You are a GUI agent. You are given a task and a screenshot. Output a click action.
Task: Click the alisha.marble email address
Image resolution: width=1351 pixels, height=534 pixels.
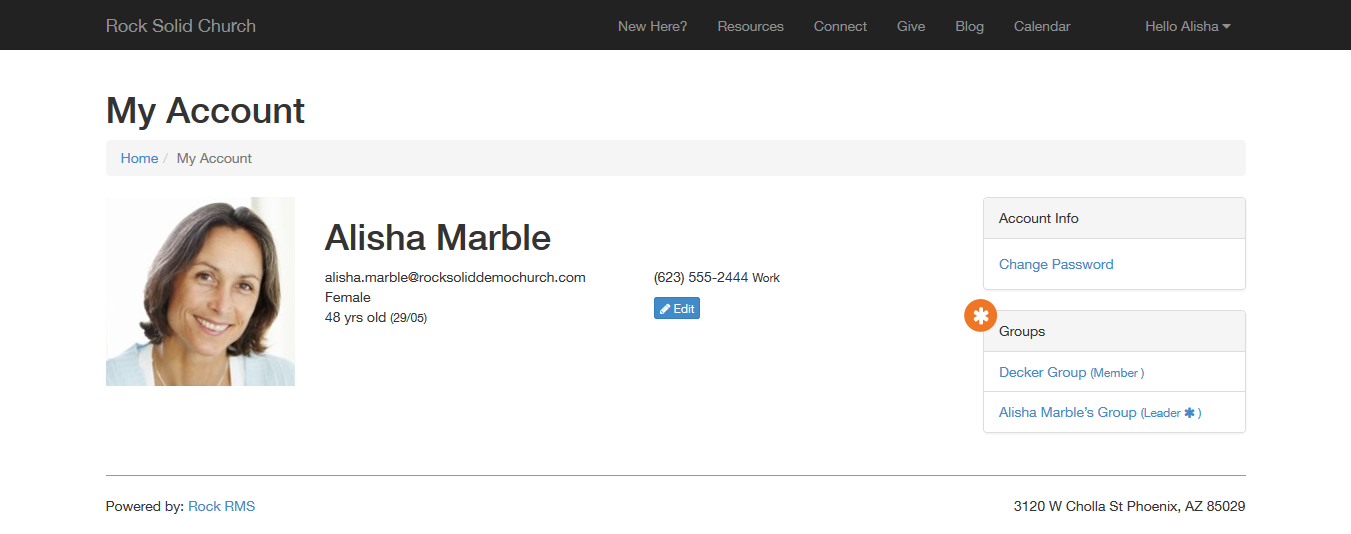(455, 277)
